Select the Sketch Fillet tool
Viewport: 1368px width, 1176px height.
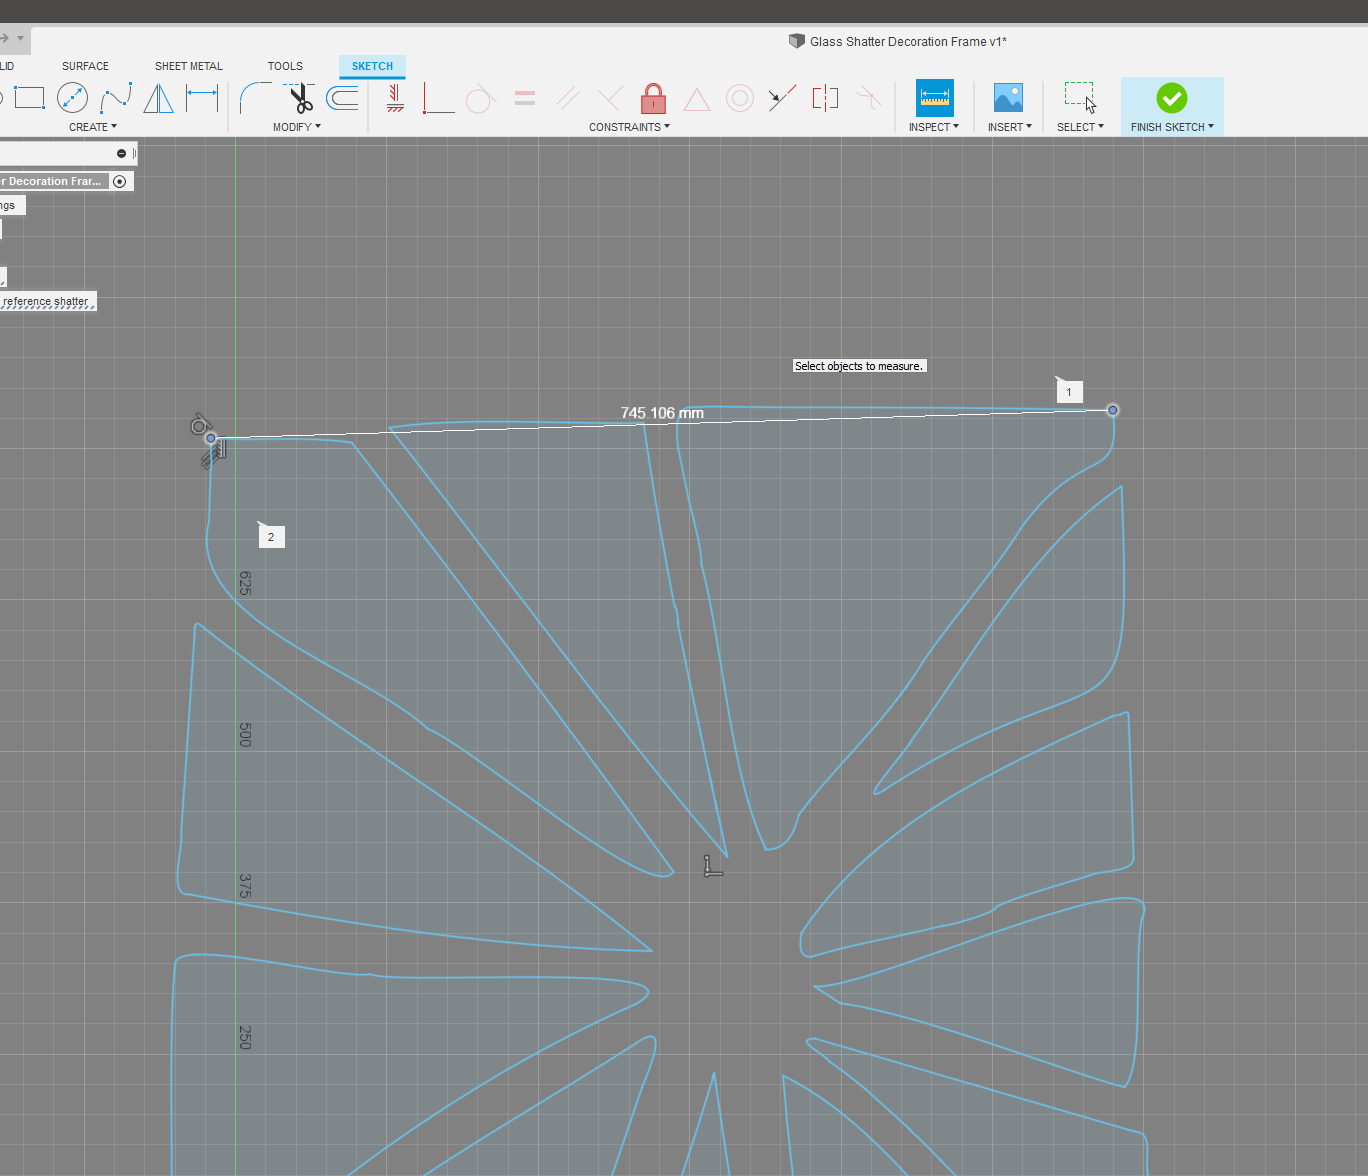[x=255, y=98]
